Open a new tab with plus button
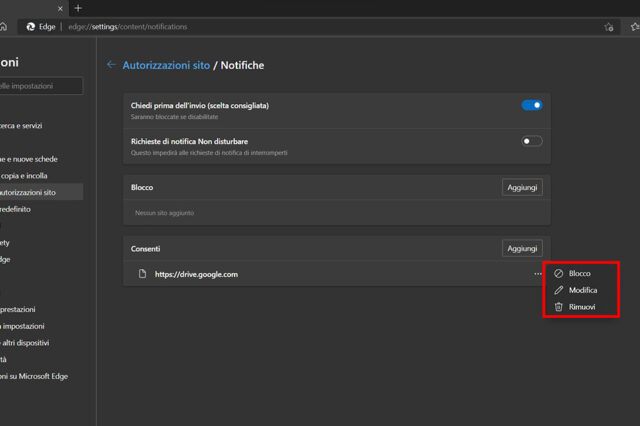This screenshot has width=640, height=426. point(78,8)
